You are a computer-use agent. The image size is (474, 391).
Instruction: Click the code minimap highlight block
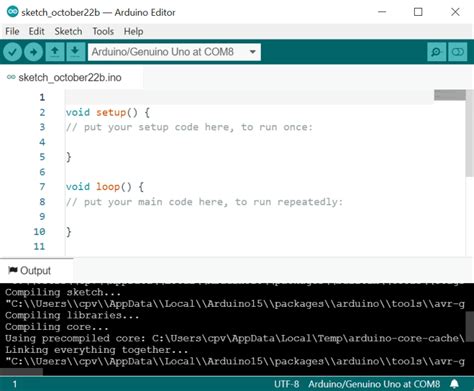(450, 95)
